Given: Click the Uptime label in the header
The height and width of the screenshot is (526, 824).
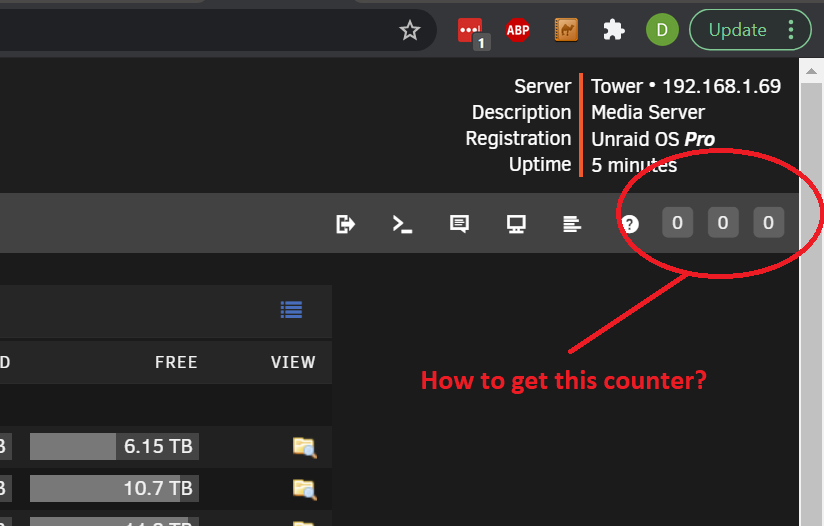Looking at the screenshot, I should tap(540, 165).
